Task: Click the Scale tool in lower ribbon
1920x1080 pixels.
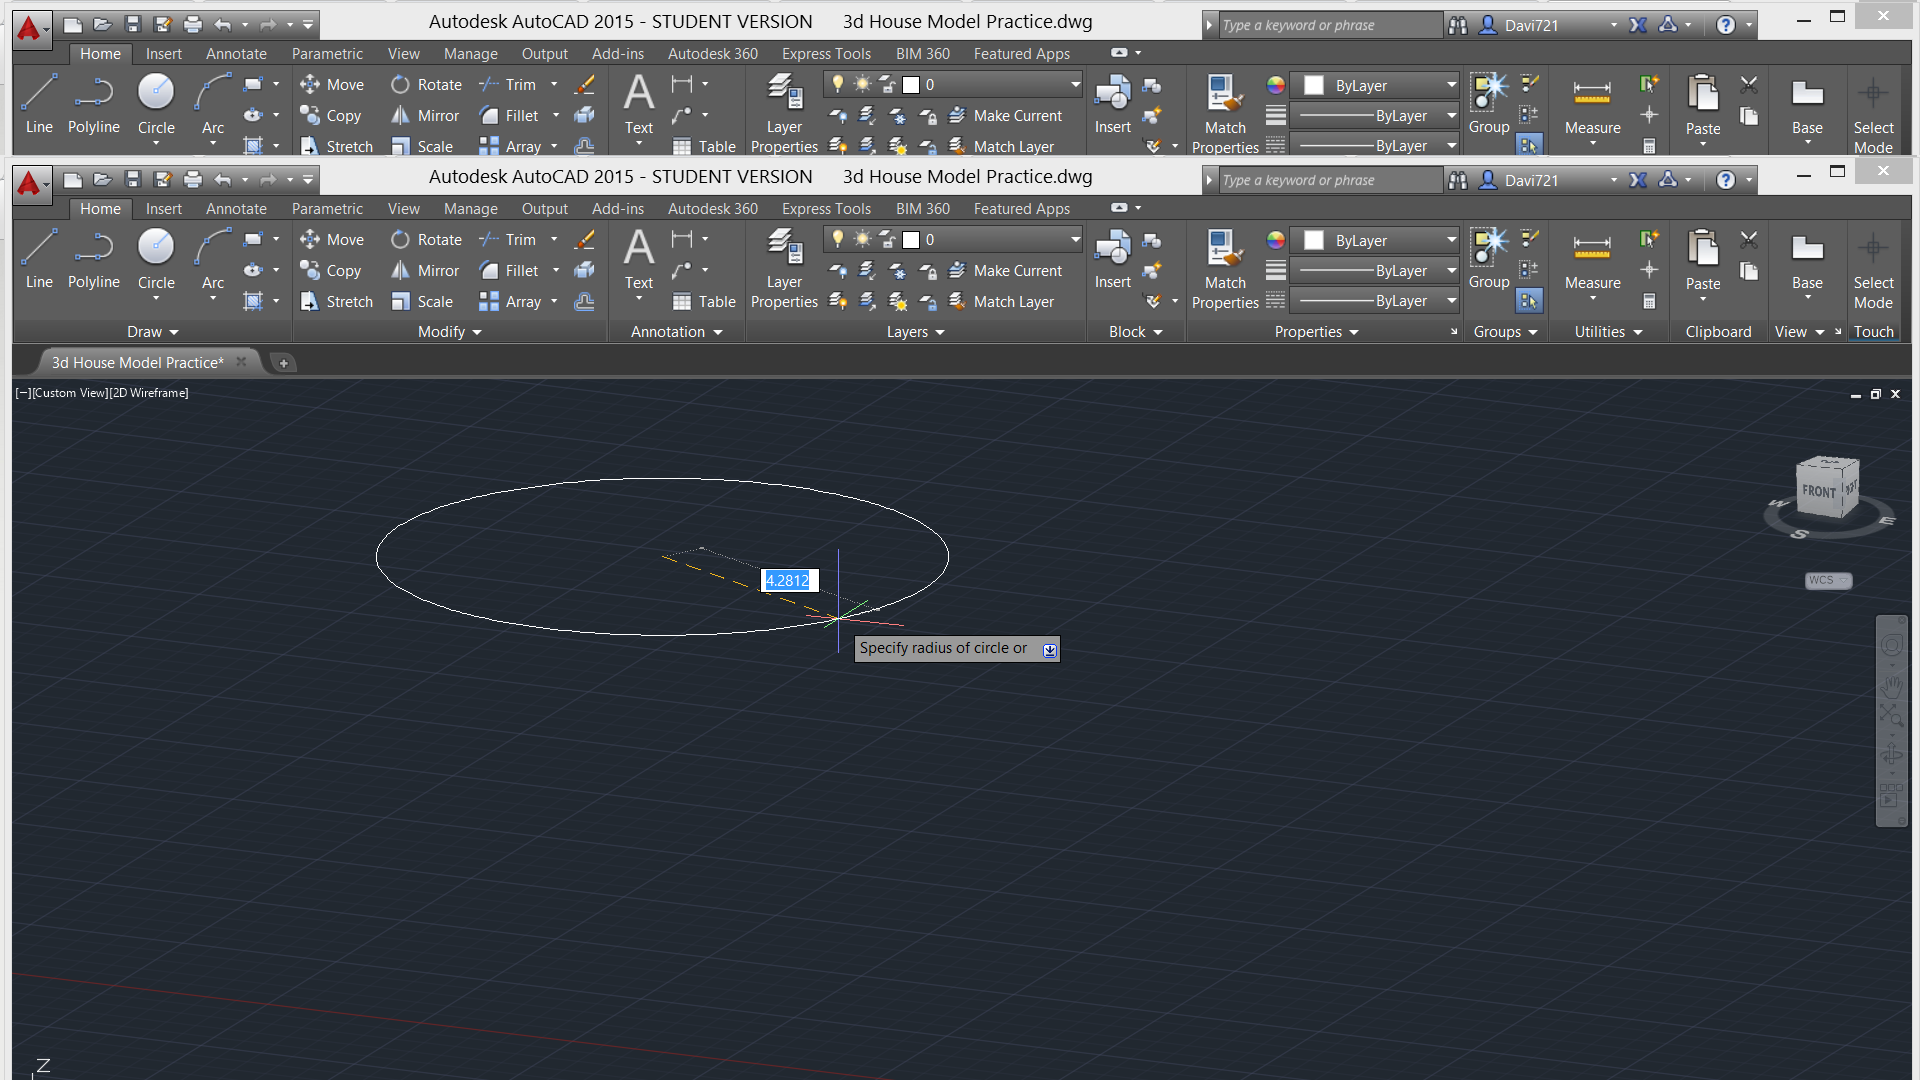Action: (x=422, y=302)
